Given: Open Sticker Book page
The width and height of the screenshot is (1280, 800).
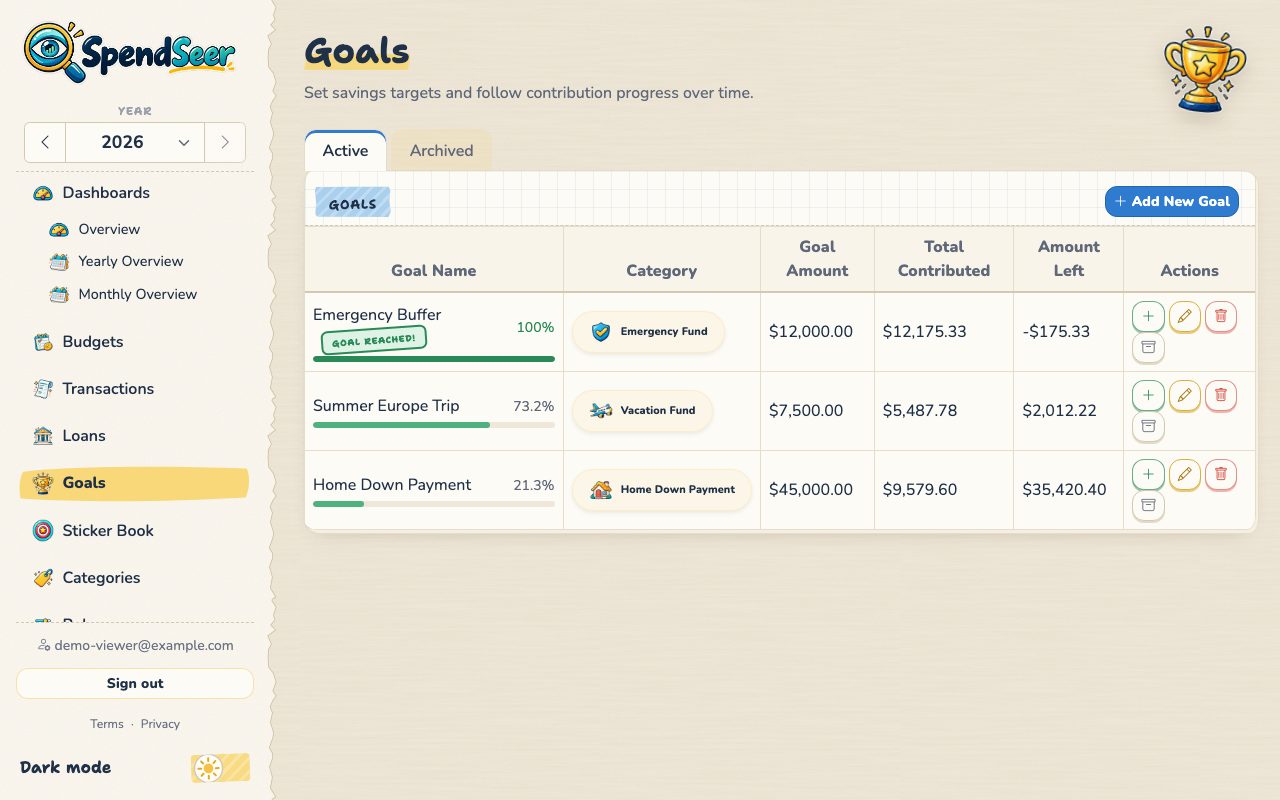Looking at the screenshot, I should [135, 531].
